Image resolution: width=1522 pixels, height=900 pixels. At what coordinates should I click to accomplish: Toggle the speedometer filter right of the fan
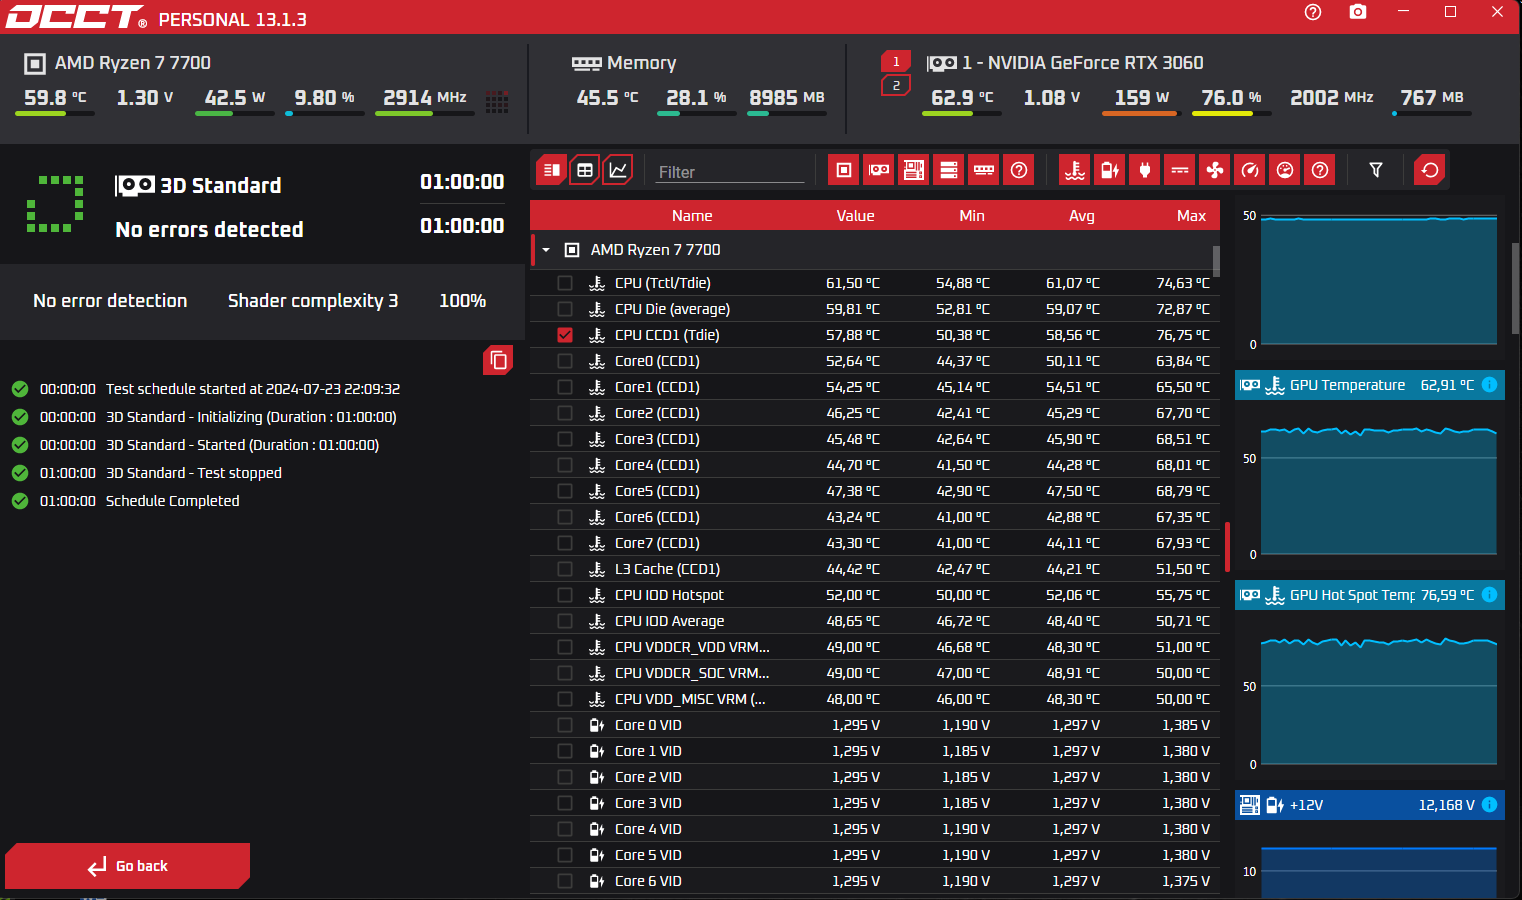[1250, 170]
